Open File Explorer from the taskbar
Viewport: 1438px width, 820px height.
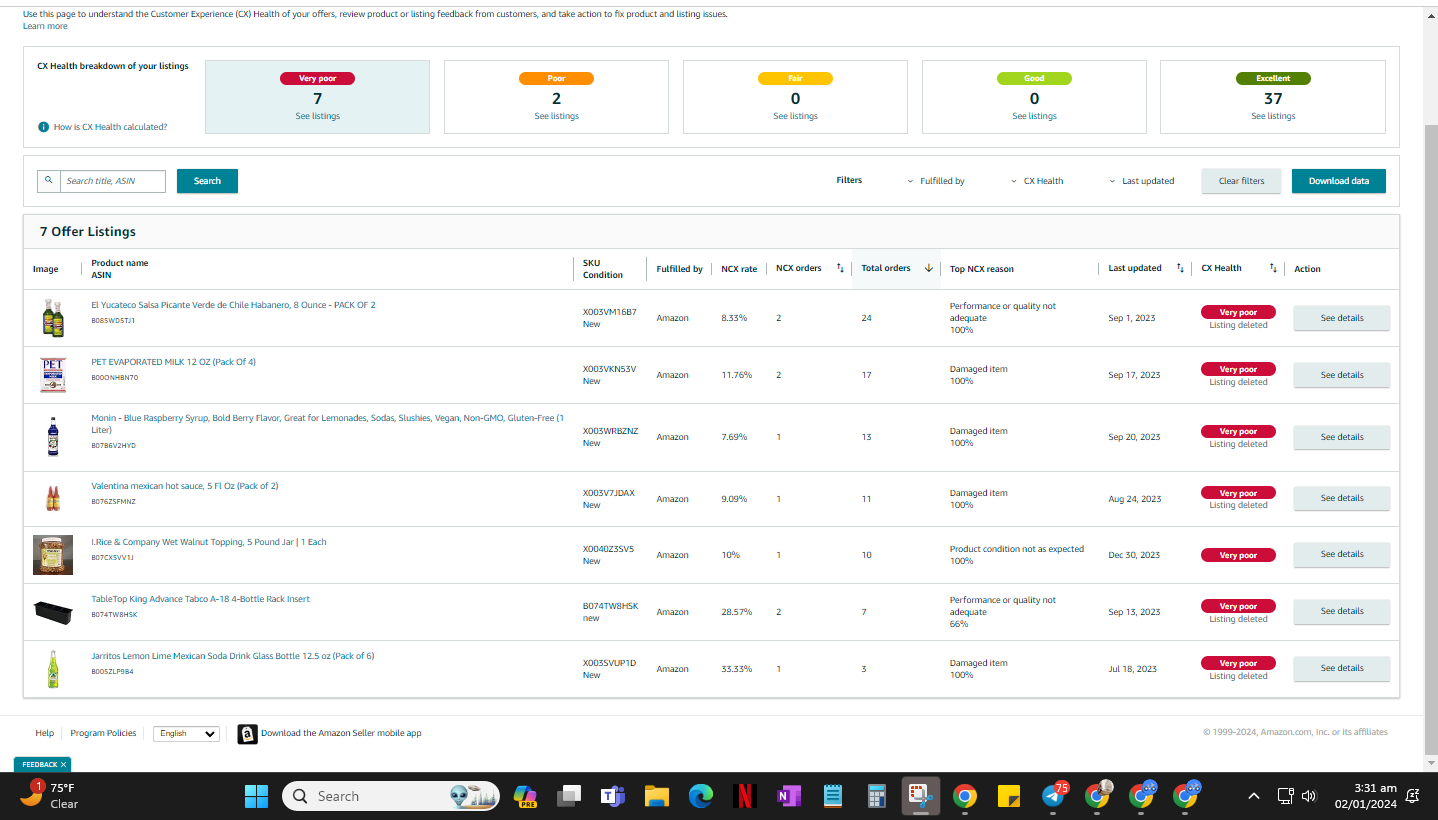click(x=656, y=796)
